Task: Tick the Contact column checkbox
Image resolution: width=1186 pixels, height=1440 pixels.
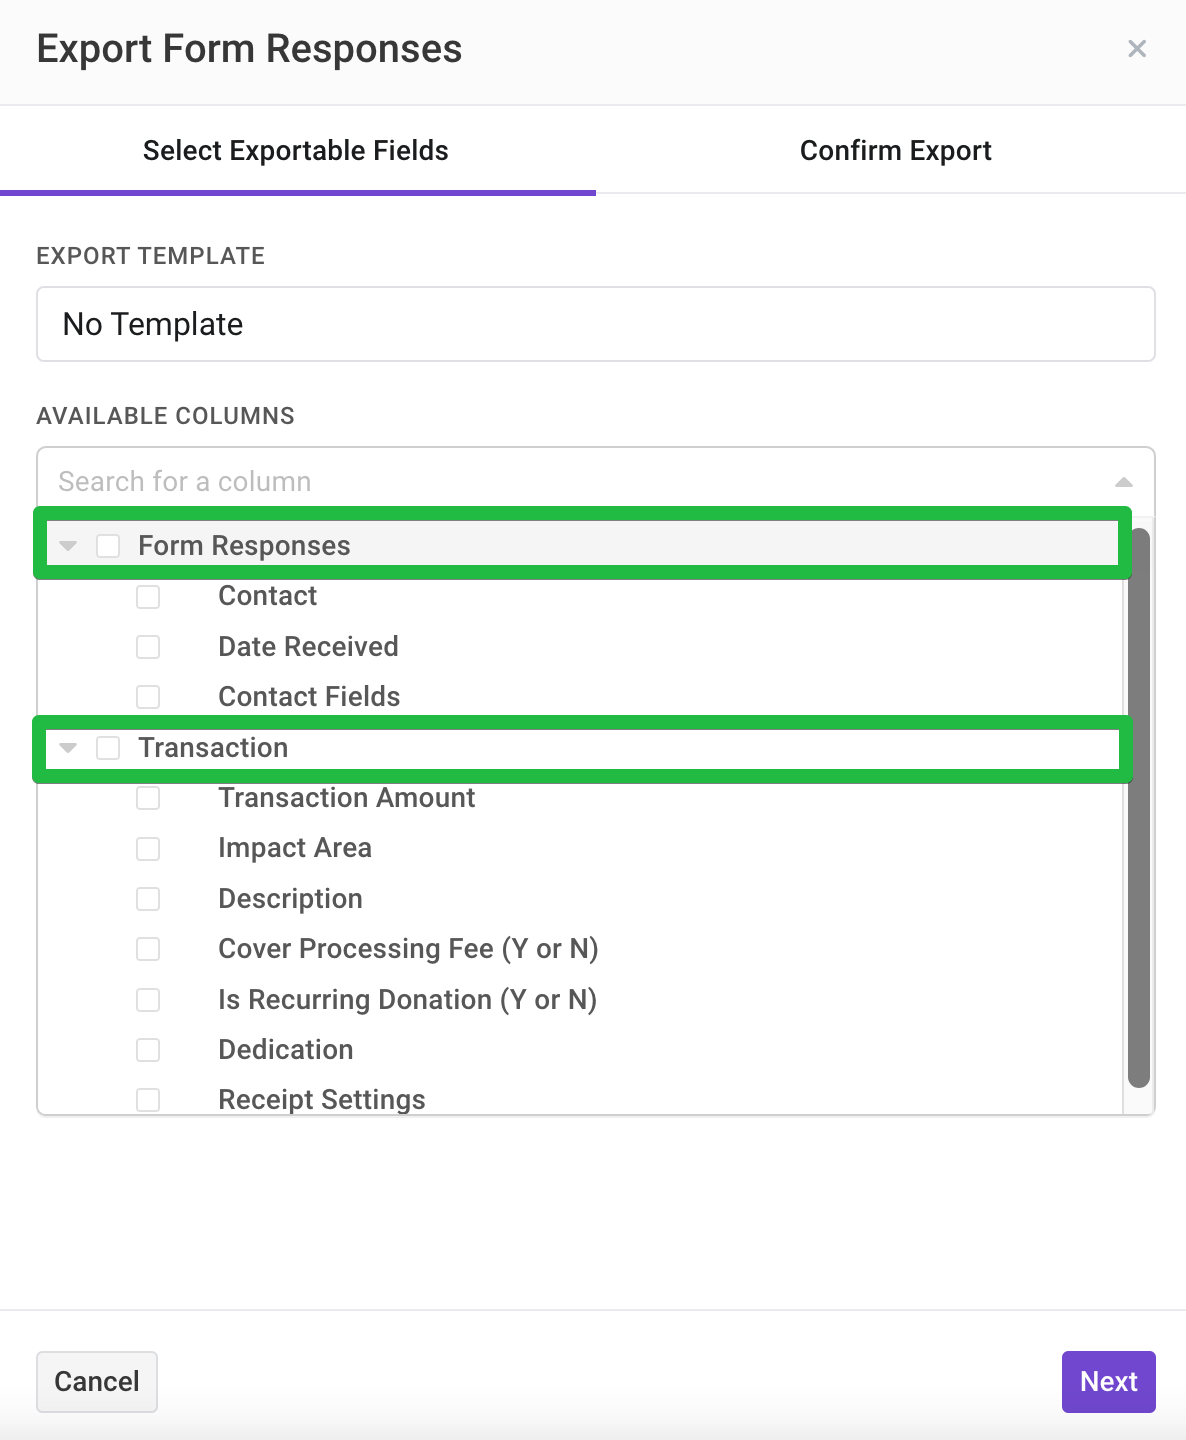Action: (x=148, y=596)
